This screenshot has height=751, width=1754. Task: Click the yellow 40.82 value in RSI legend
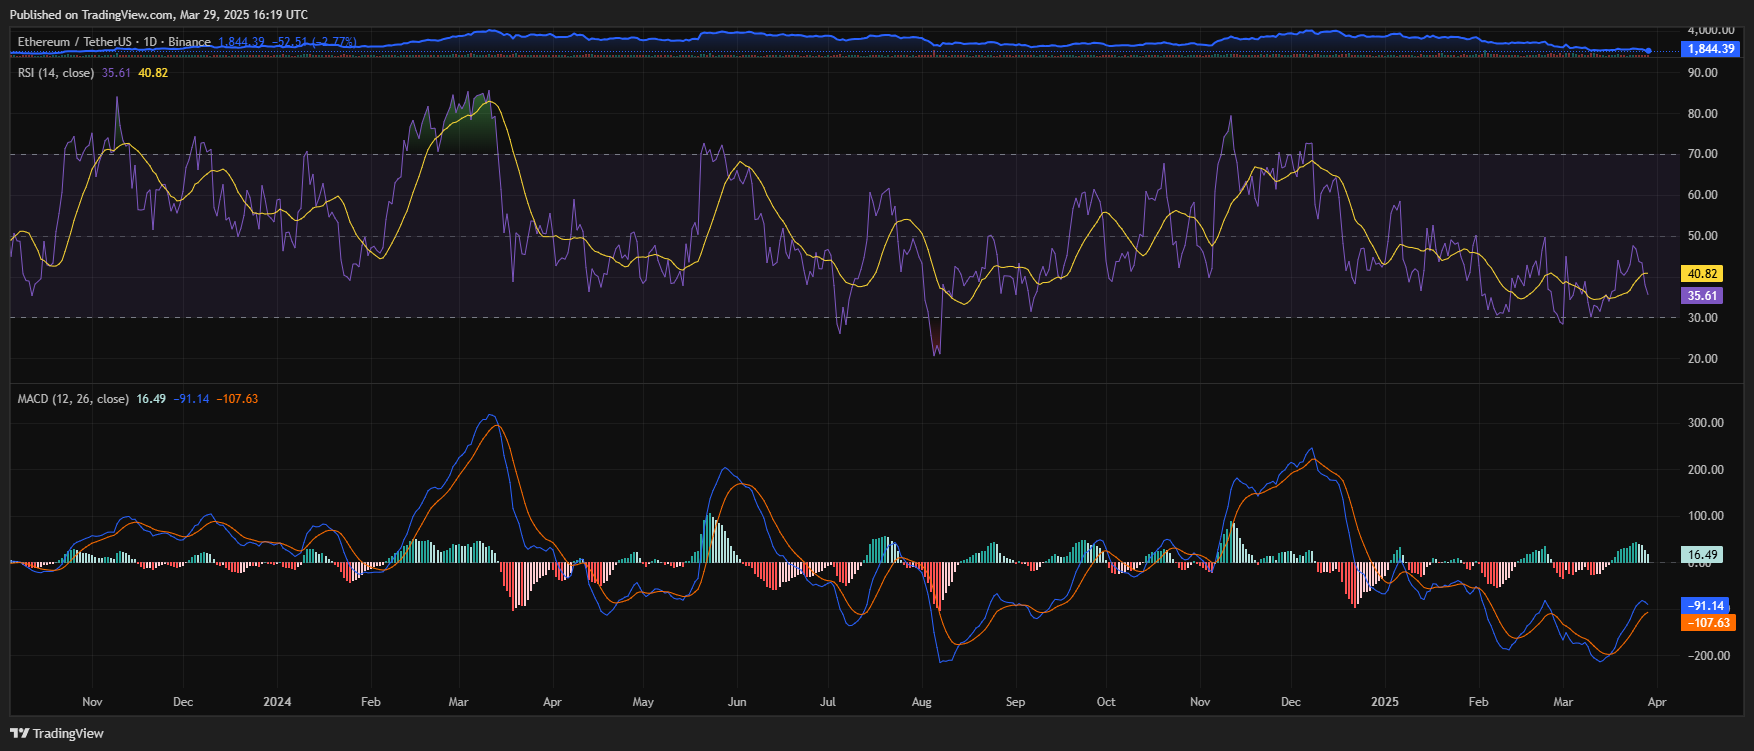(153, 73)
